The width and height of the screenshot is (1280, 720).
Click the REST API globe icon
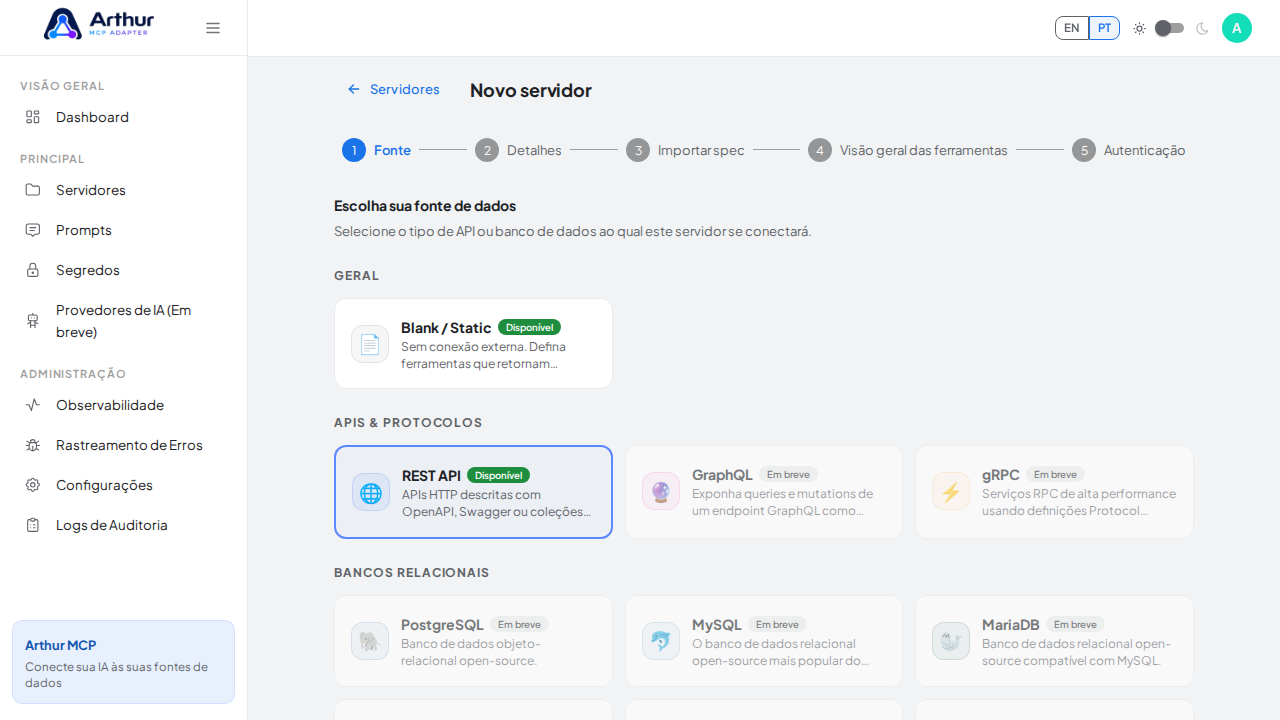tap(371, 492)
